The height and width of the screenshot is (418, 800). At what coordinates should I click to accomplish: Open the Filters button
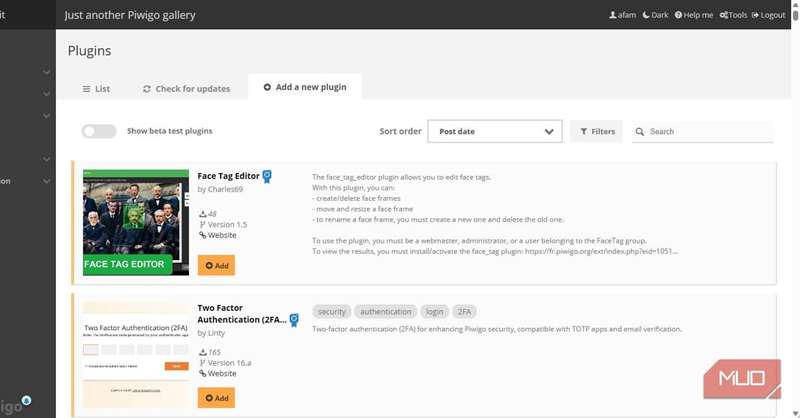tap(596, 132)
